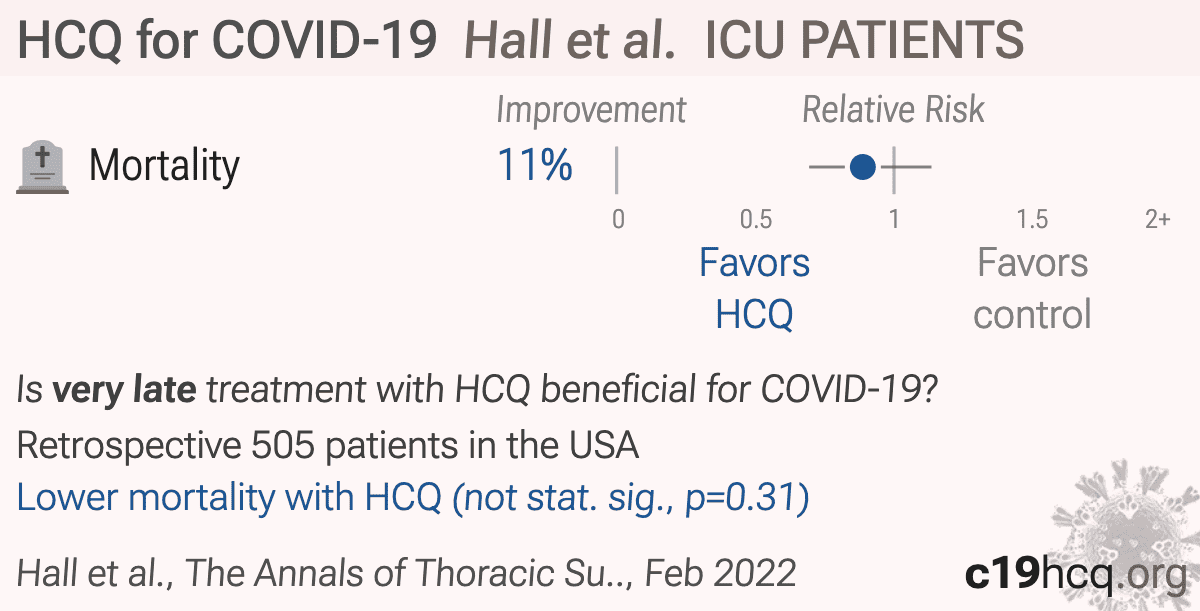Click the vertical line at risk 1

tap(894, 168)
